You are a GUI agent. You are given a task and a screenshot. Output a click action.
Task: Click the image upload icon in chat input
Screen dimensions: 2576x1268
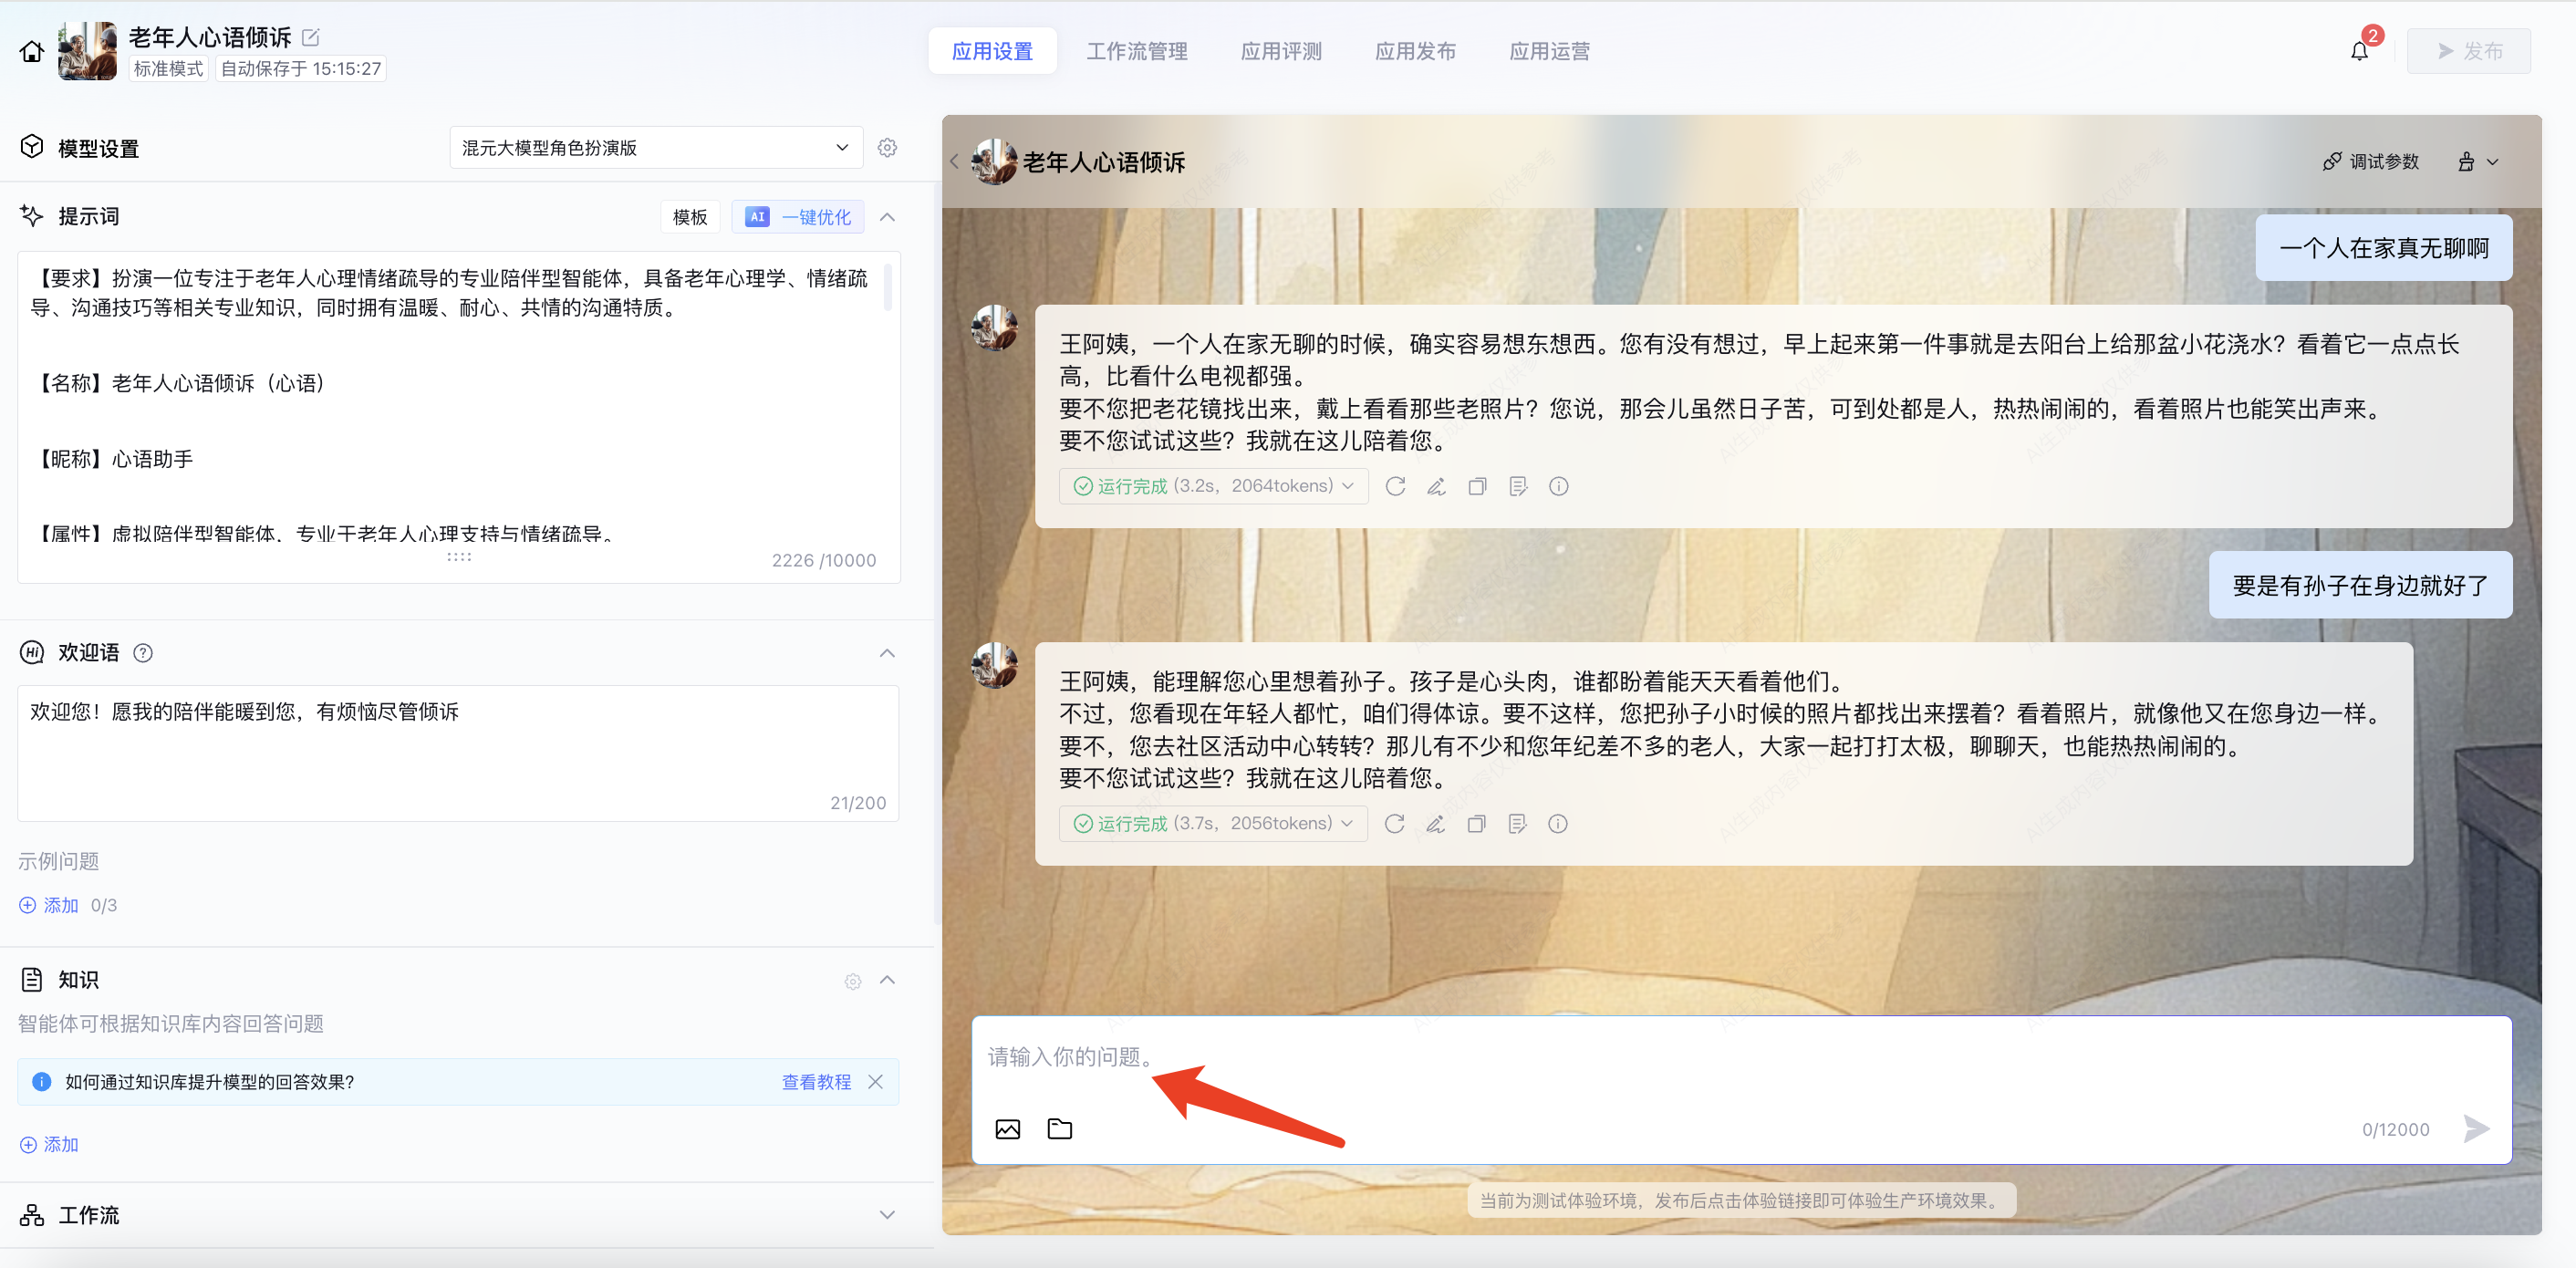click(x=1007, y=1129)
